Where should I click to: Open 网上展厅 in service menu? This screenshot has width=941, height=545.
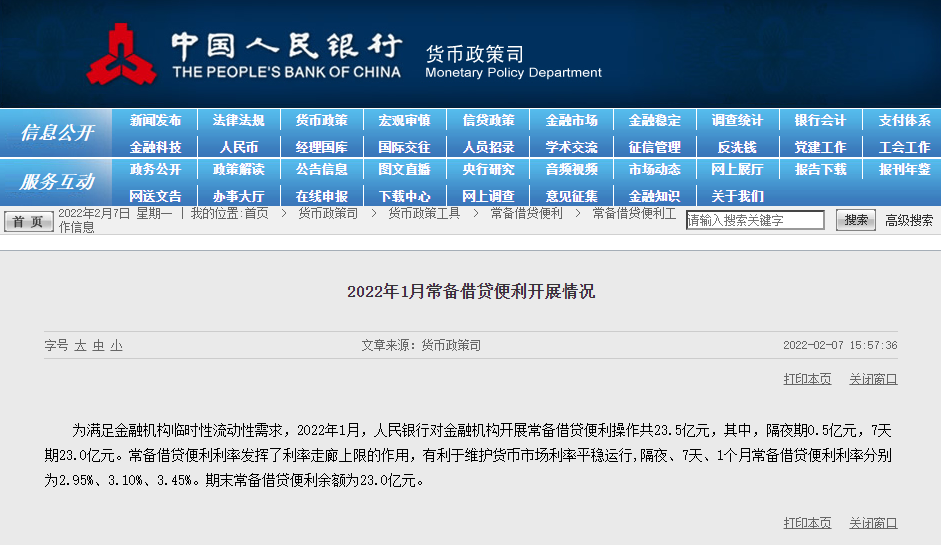737,169
